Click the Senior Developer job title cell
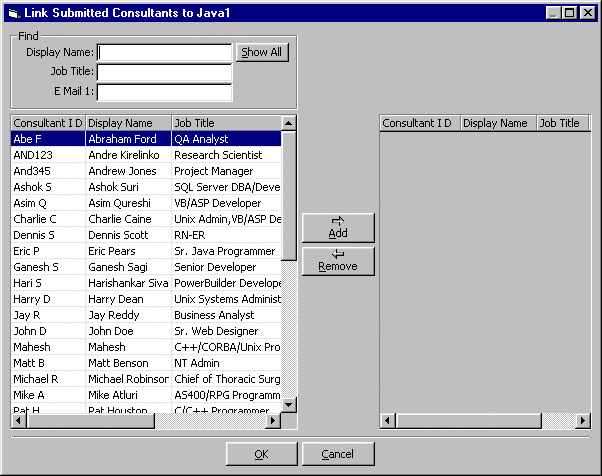 pyautogui.click(x=226, y=267)
